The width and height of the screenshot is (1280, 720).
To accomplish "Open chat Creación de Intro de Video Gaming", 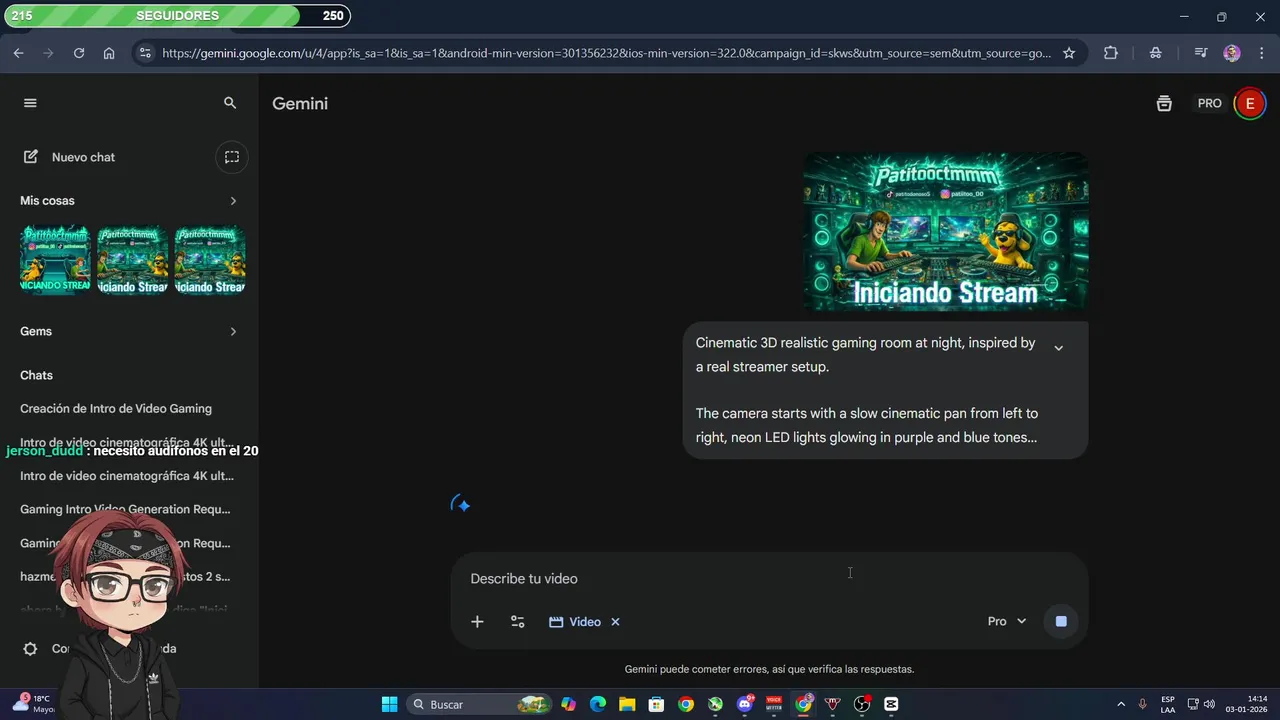I will coord(116,408).
